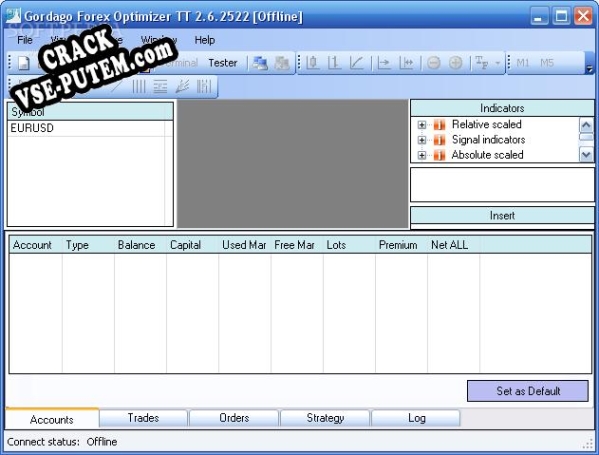Maximize the Gordago Forex Optimizer window
Image resolution: width=599 pixels, height=455 pixels.
(561, 16)
